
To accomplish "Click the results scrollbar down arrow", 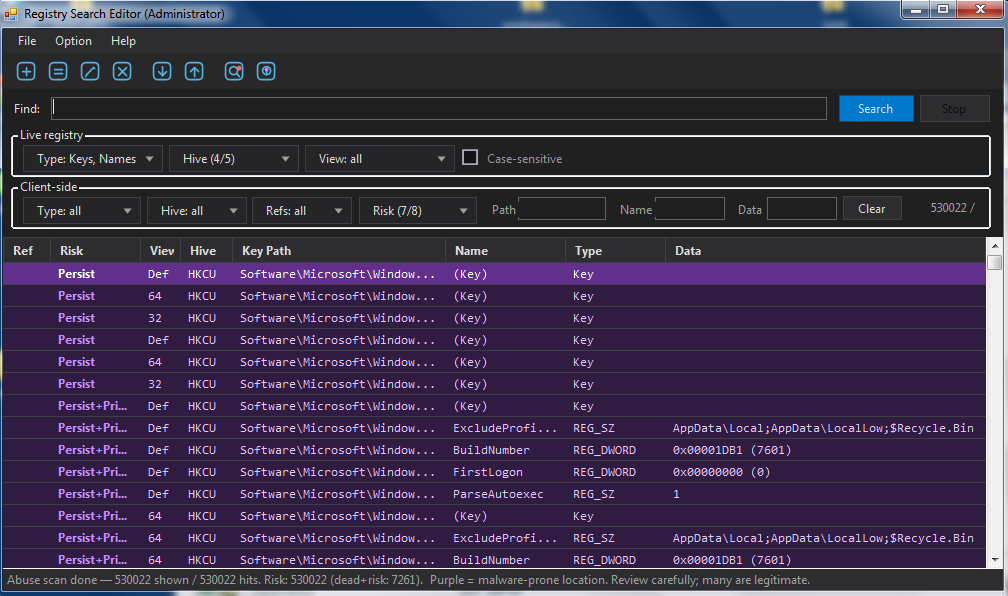I will pos(994,560).
